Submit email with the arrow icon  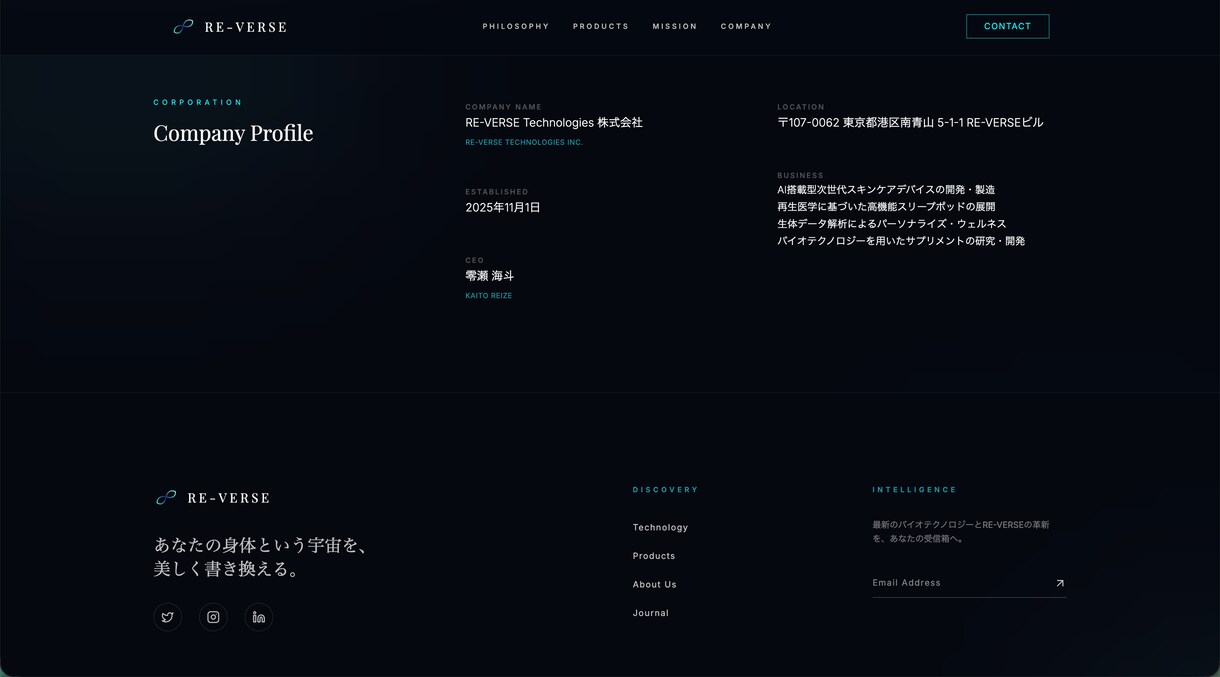[1060, 583]
